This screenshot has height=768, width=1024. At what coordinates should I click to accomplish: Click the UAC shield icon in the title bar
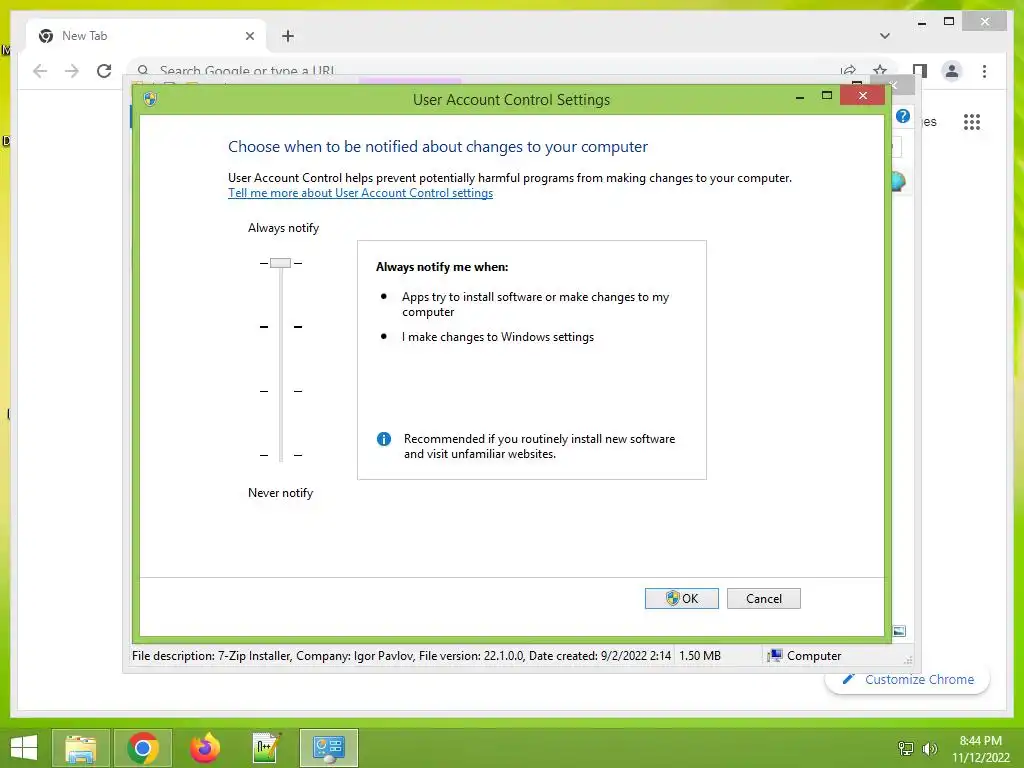coord(150,99)
